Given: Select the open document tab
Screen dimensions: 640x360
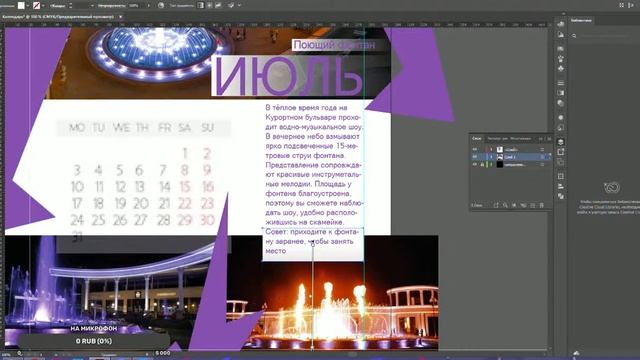Looking at the screenshot, I should [58, 17].
